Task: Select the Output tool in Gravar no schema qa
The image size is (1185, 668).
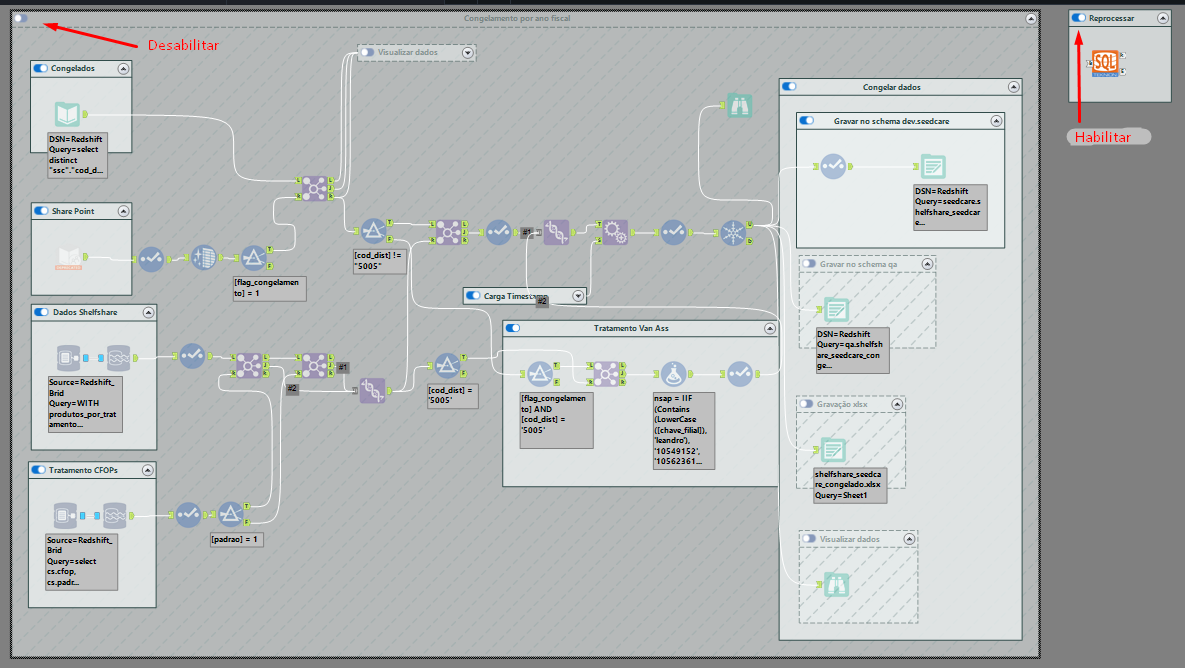Action: [836, 310]
